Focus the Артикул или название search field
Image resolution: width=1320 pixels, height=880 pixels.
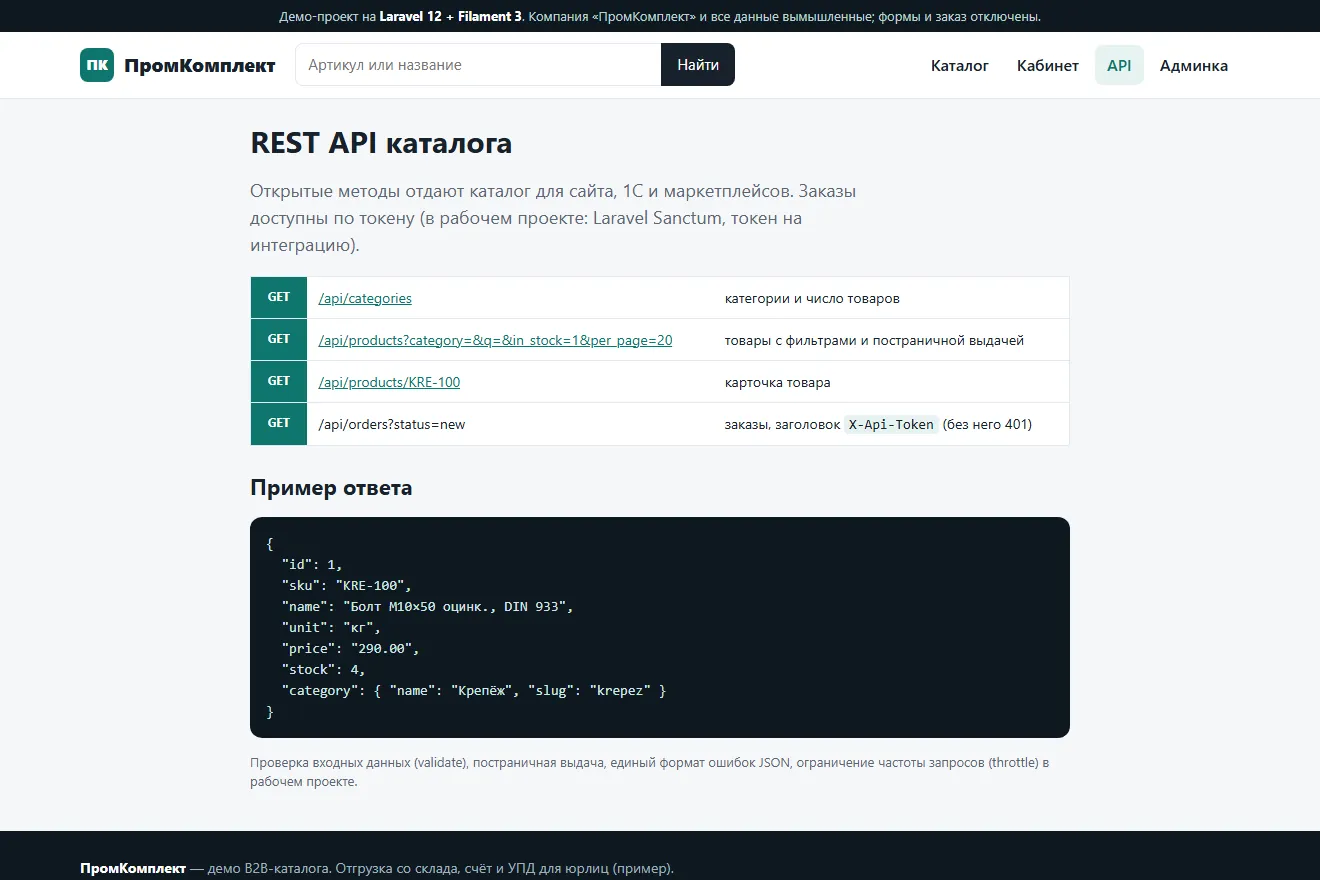(478, 65)
